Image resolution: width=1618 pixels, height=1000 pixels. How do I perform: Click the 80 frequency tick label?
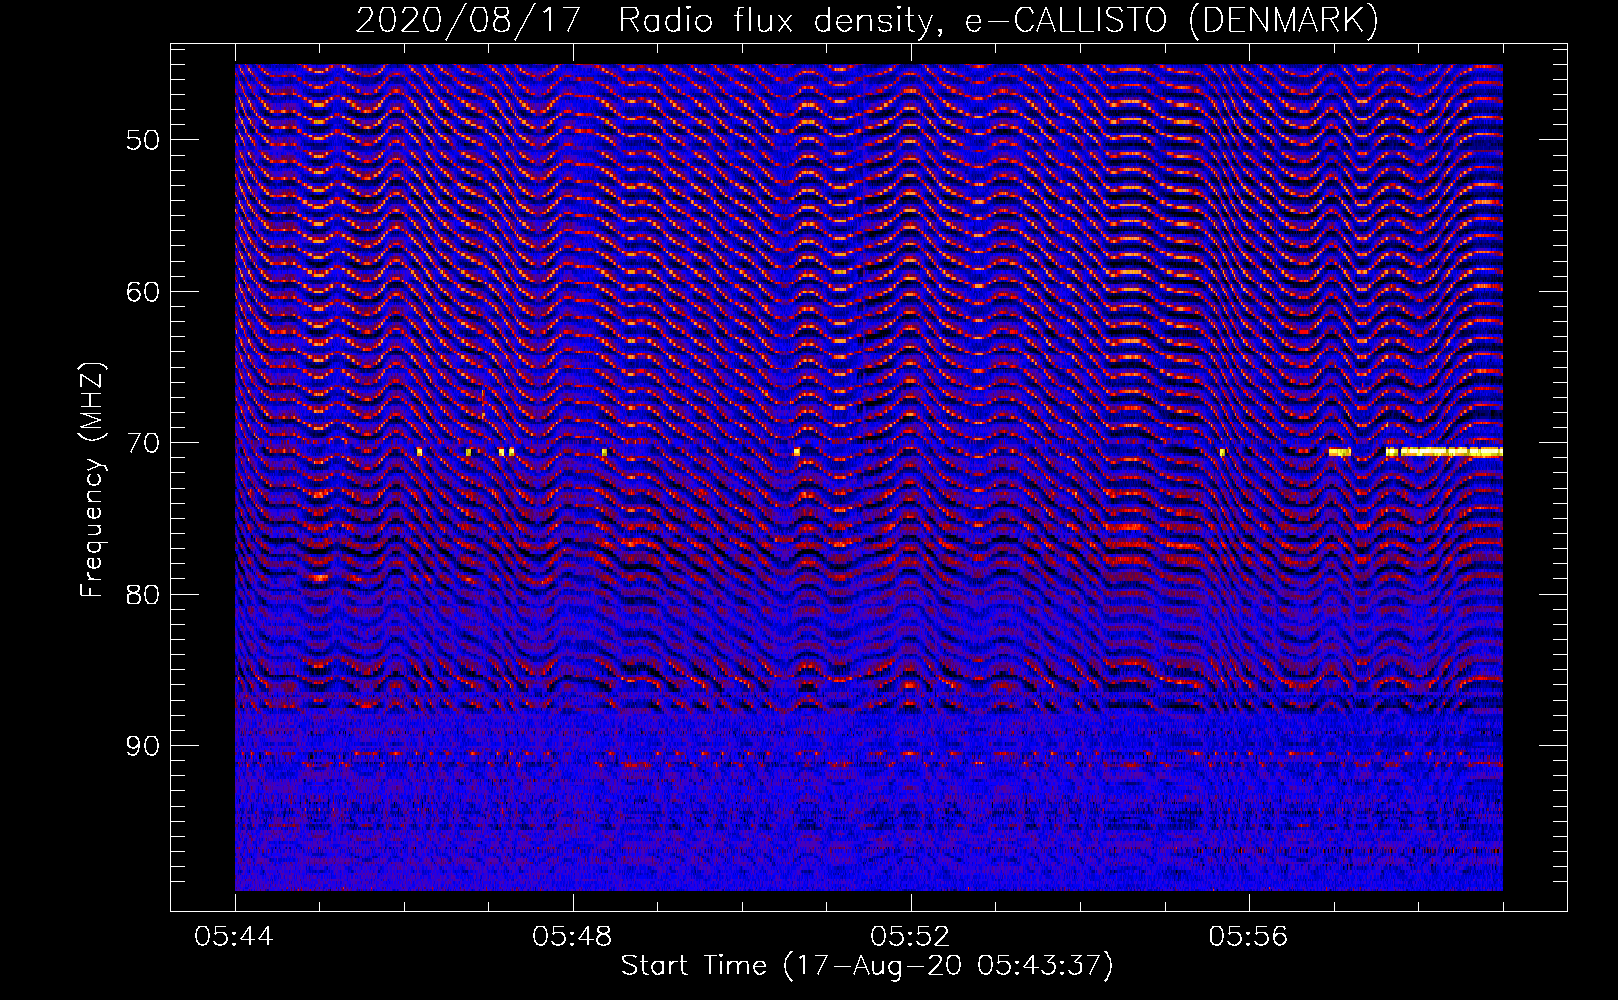pyautogui.click(x=143, y=594)
